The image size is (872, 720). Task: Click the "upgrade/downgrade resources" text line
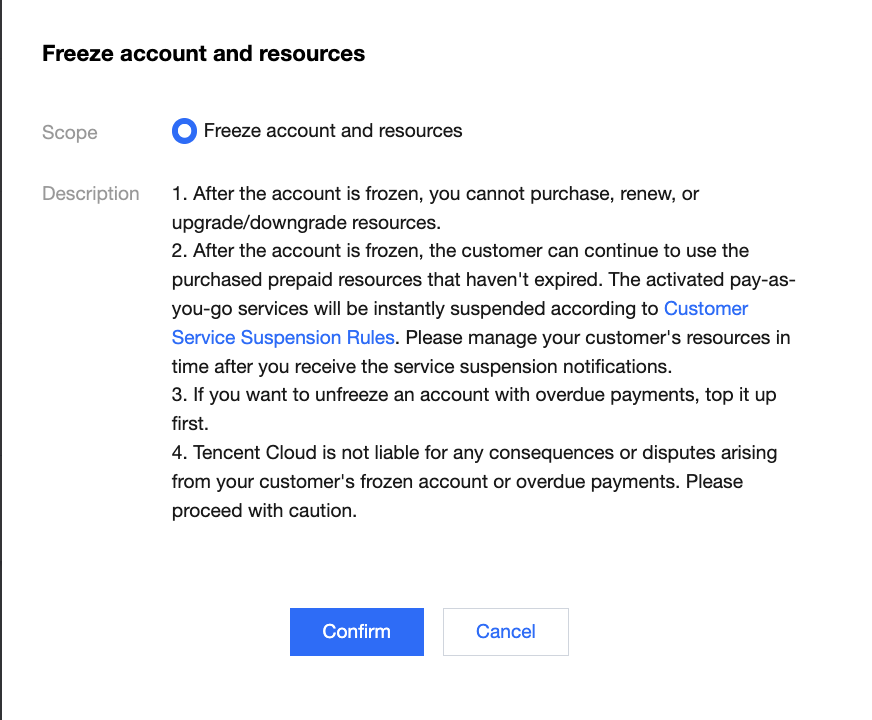tap(306, 221)
